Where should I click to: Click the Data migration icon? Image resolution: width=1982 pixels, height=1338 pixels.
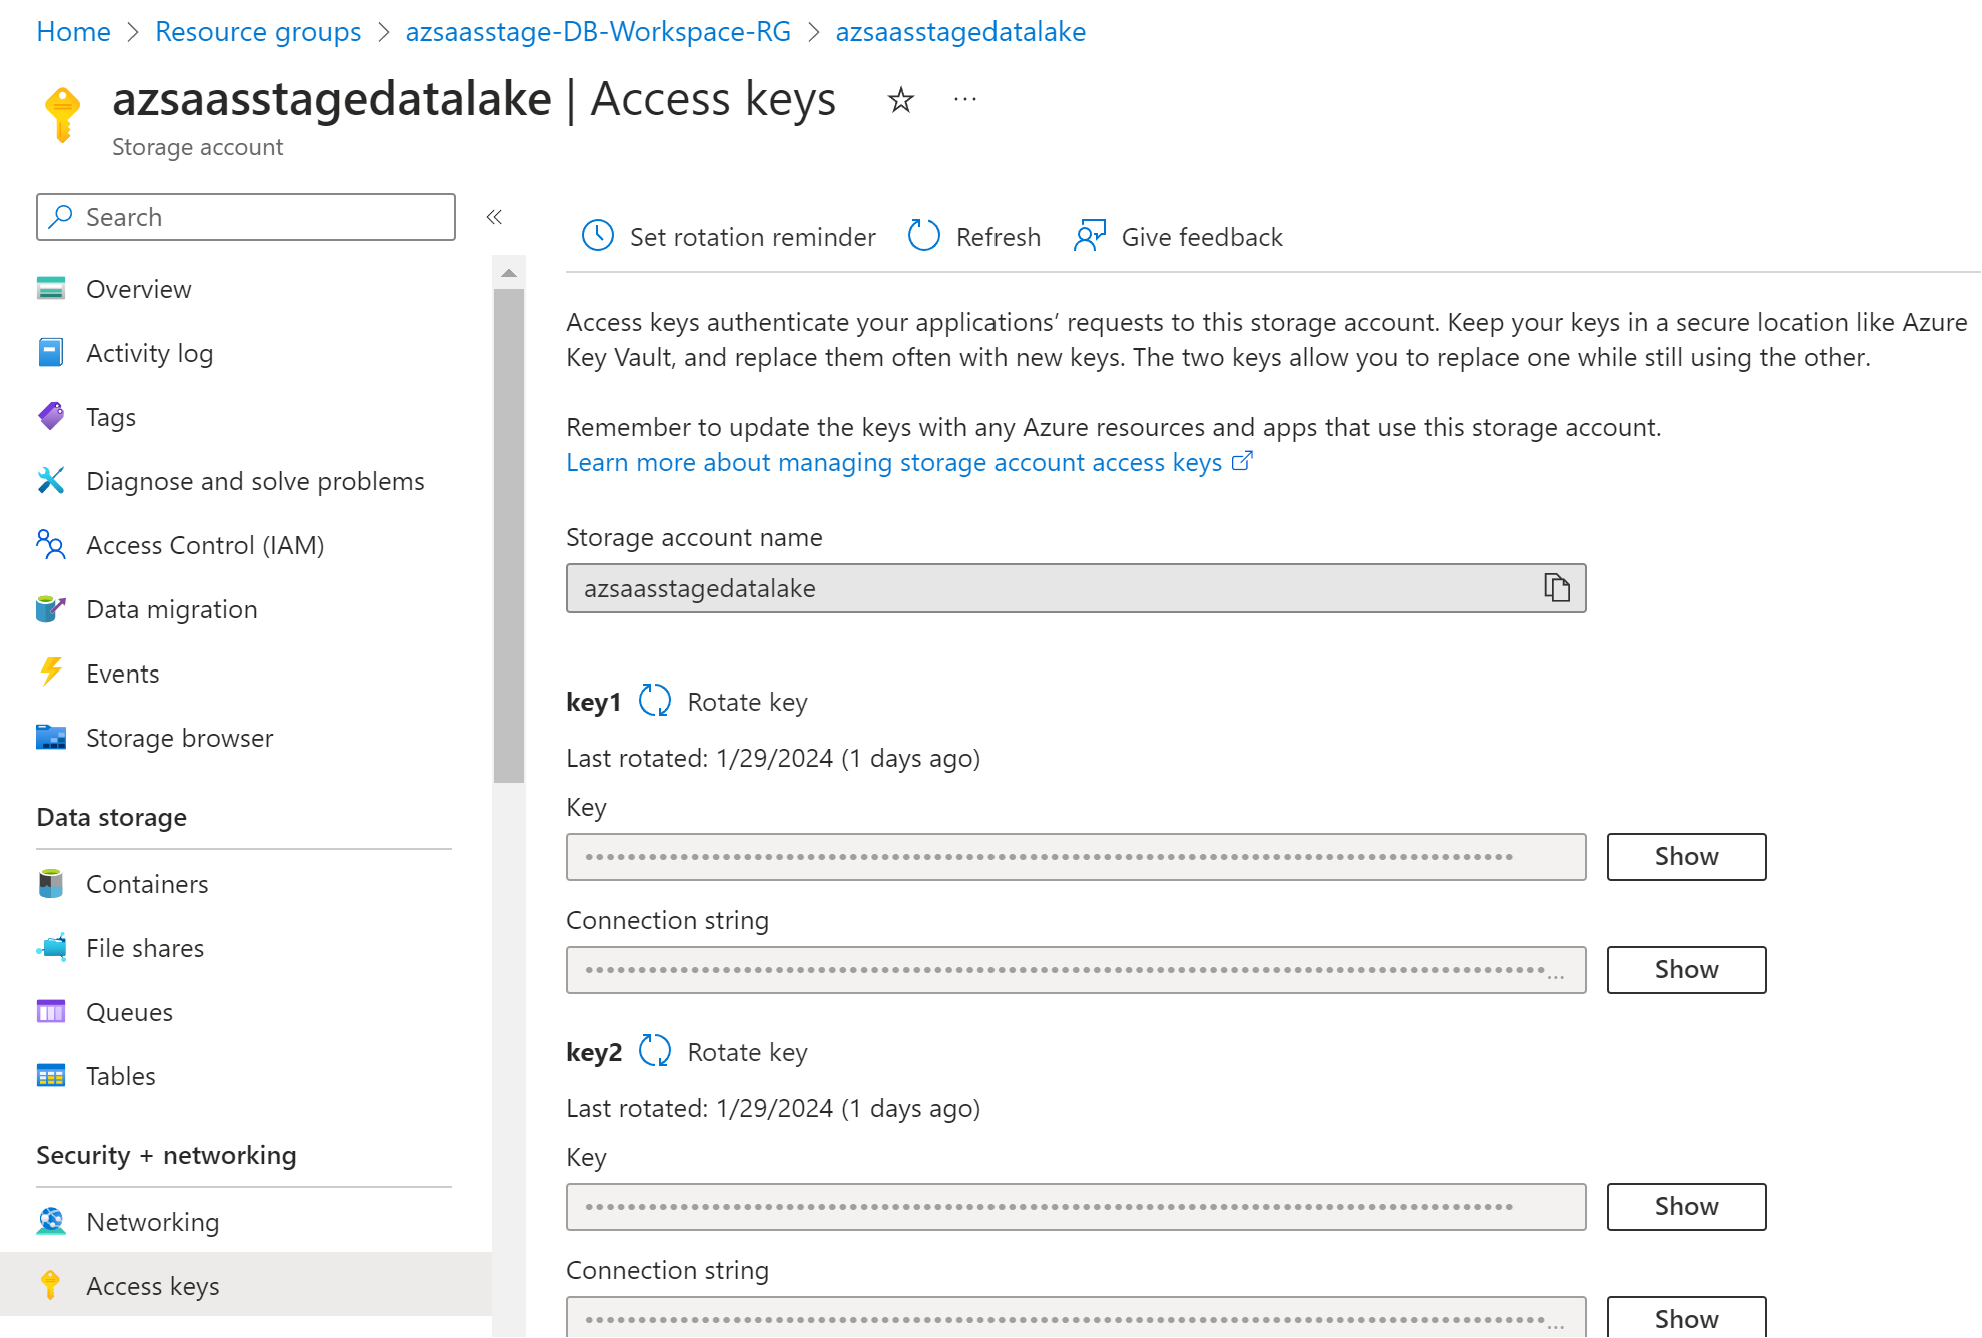click(51, 609)
